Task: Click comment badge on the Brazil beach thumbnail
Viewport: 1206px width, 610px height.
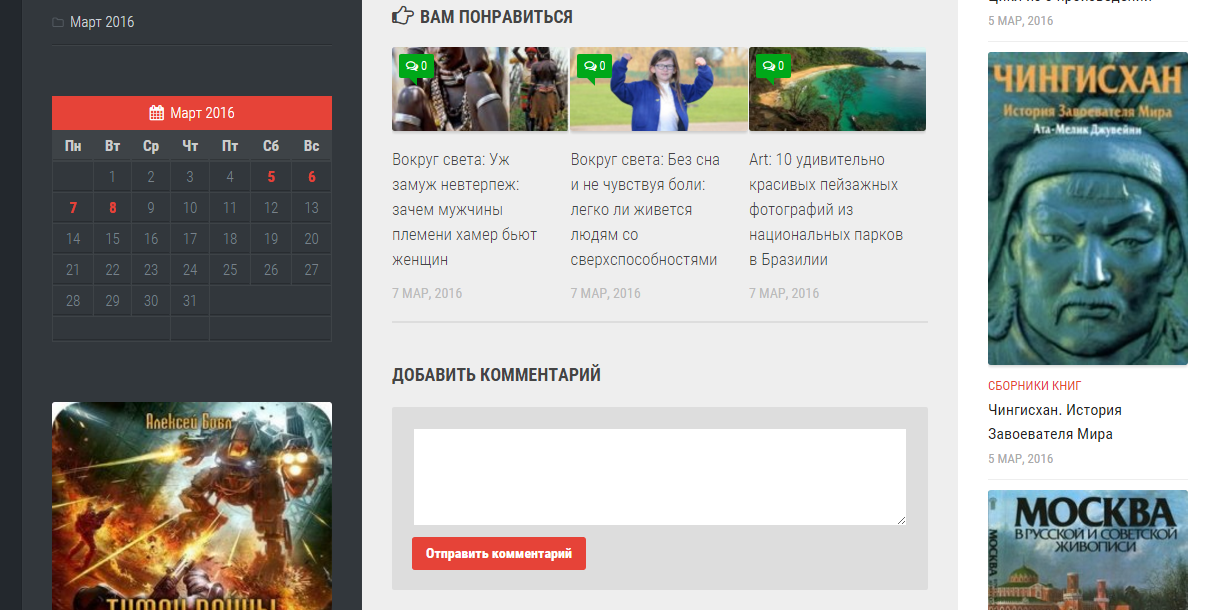Action: tap(772, 66)
